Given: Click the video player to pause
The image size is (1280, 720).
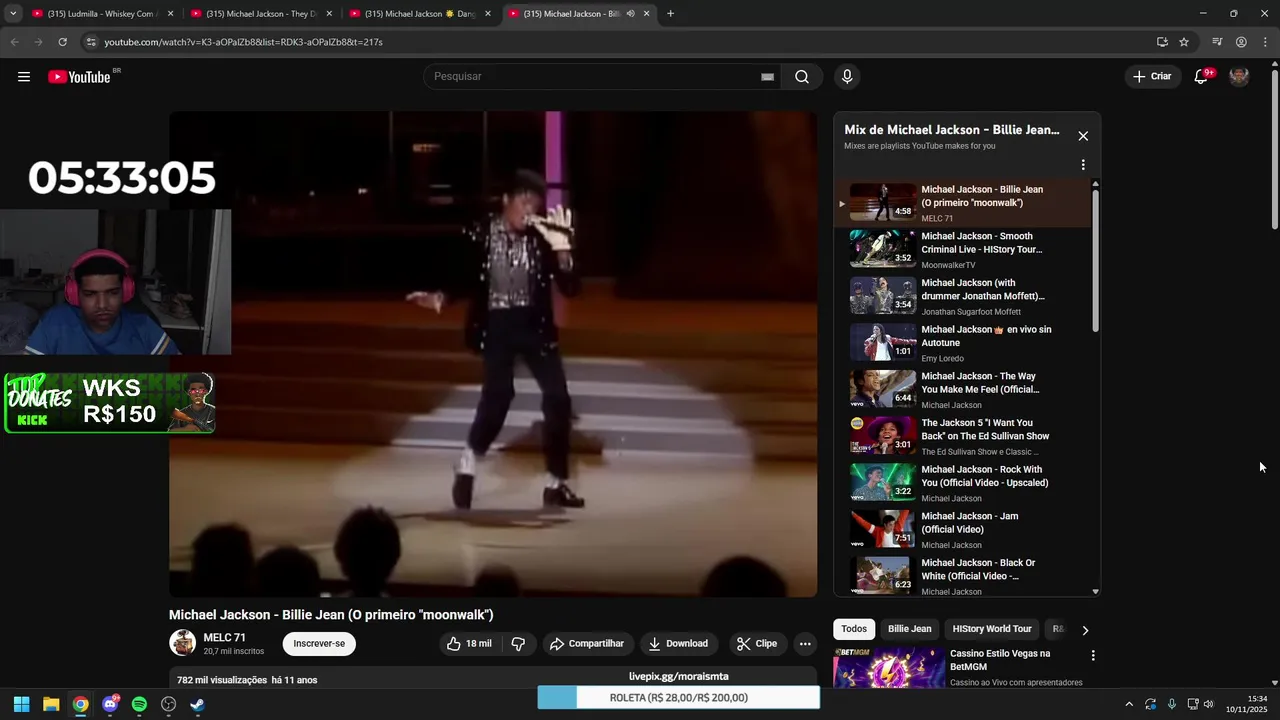Looking at the screenshot, I should tap(493, 354).
